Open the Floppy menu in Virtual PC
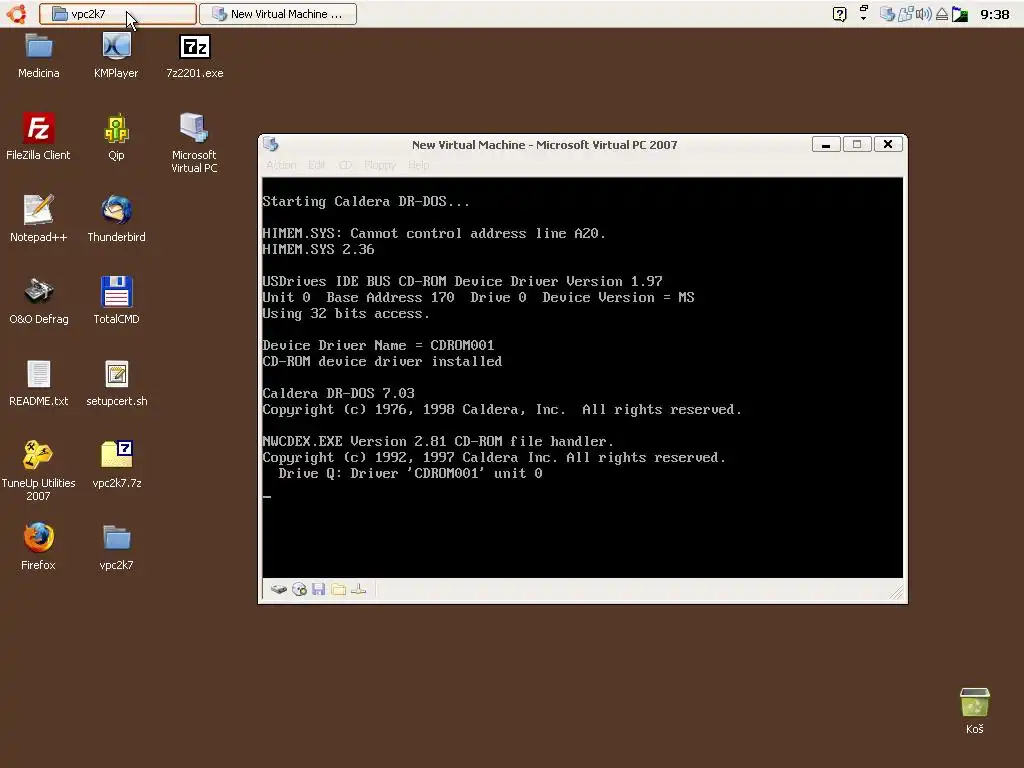Viewport: 1024px width, 768px height. (x=380, y=165)
